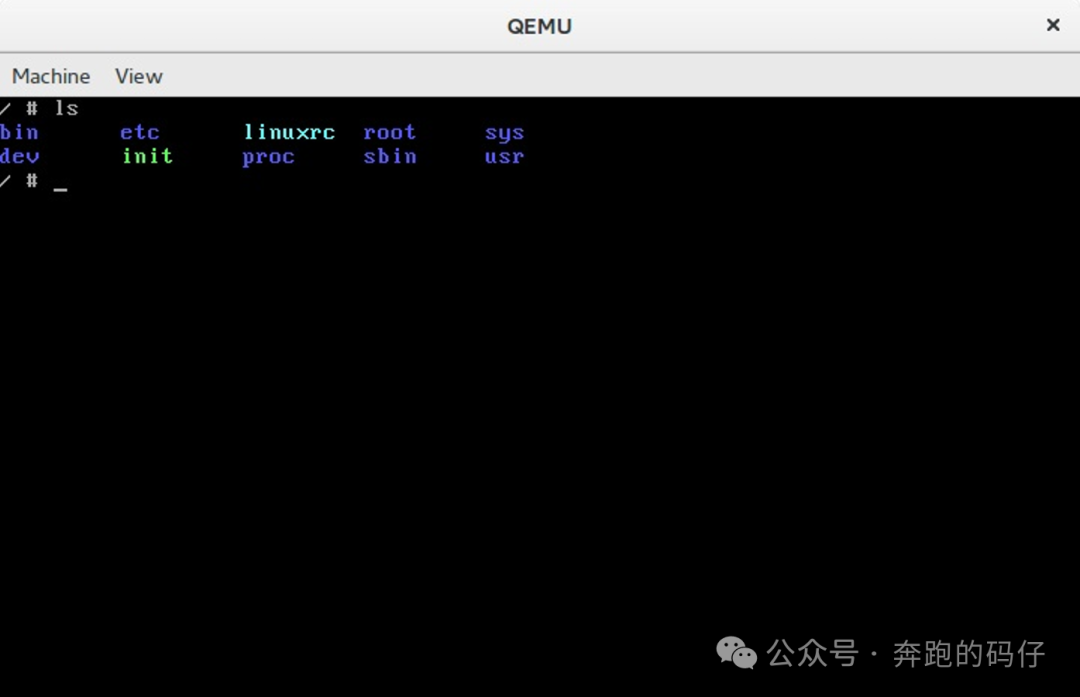Close the QEMU window
Screen dimensions: 1080x697
point(1054,25)
